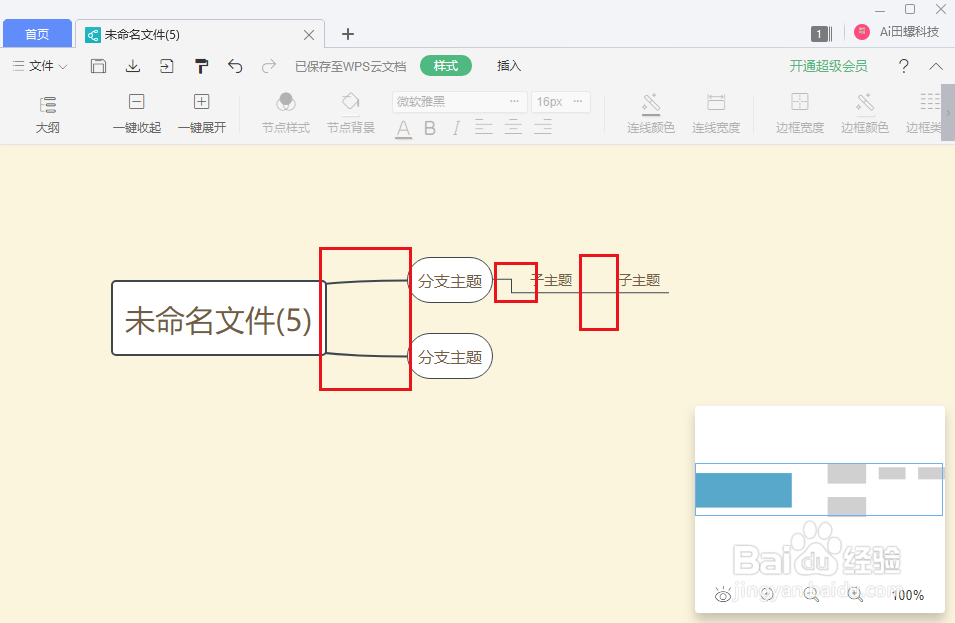Open the 文件 file menu dropdown
This screenshot has height=623, width=955.
click(x=39, y=66)
